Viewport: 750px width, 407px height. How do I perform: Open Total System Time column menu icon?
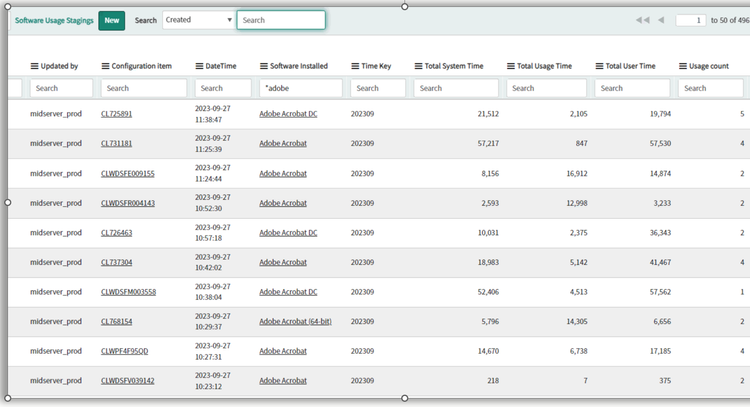pos(419,66)
